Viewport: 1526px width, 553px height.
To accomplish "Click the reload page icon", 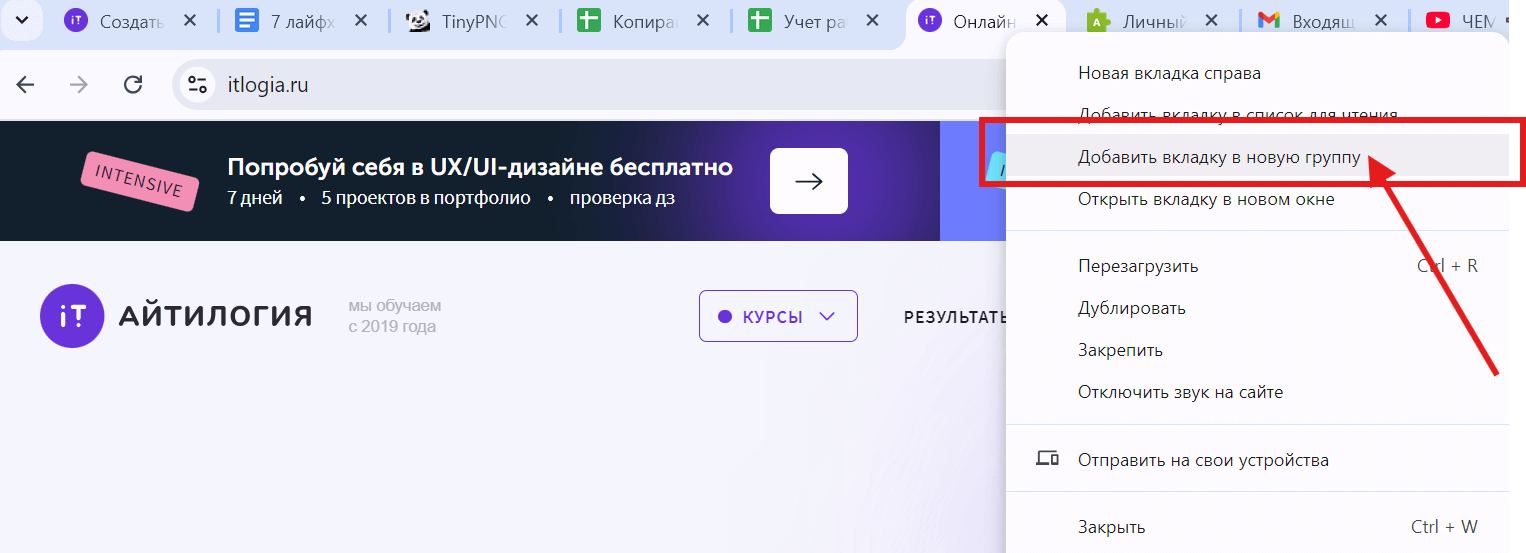I will pos(133,85).
